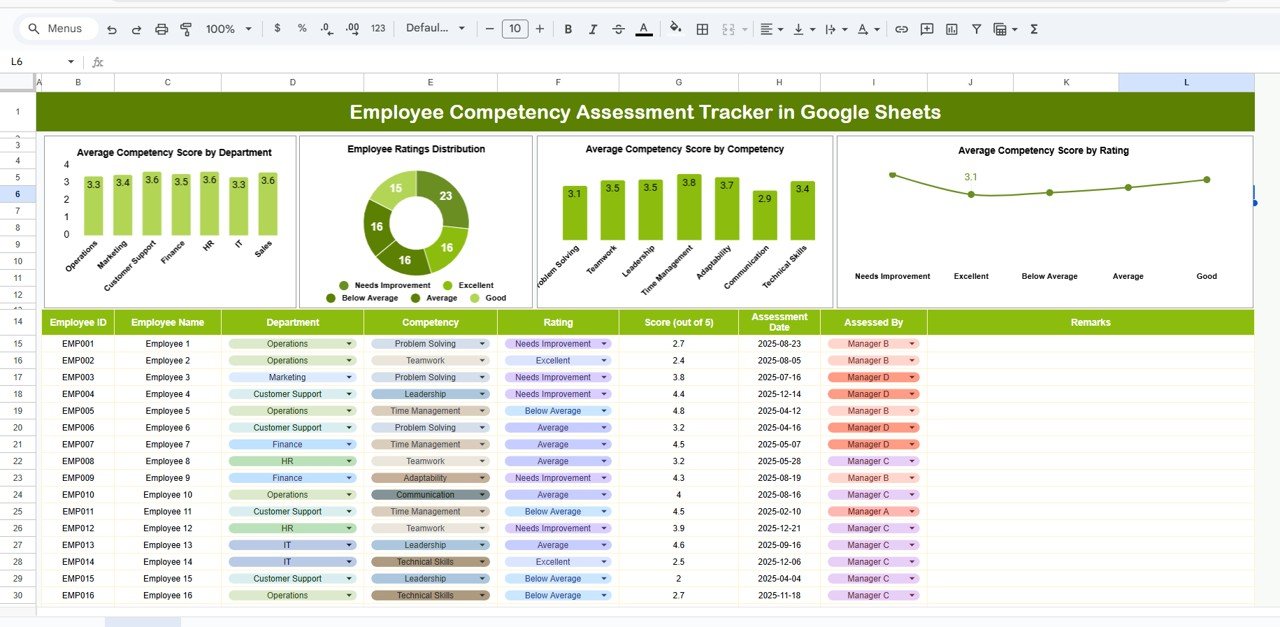Toggle strikethrough formatting
This screenshot has width=1280, height=627.
[x=618, y=28]
